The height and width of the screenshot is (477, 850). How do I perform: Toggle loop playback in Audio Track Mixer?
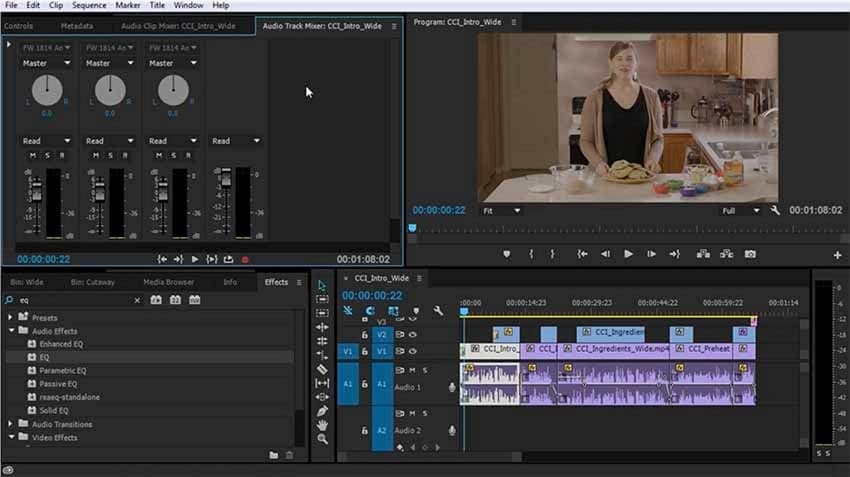tap(228, 260)
